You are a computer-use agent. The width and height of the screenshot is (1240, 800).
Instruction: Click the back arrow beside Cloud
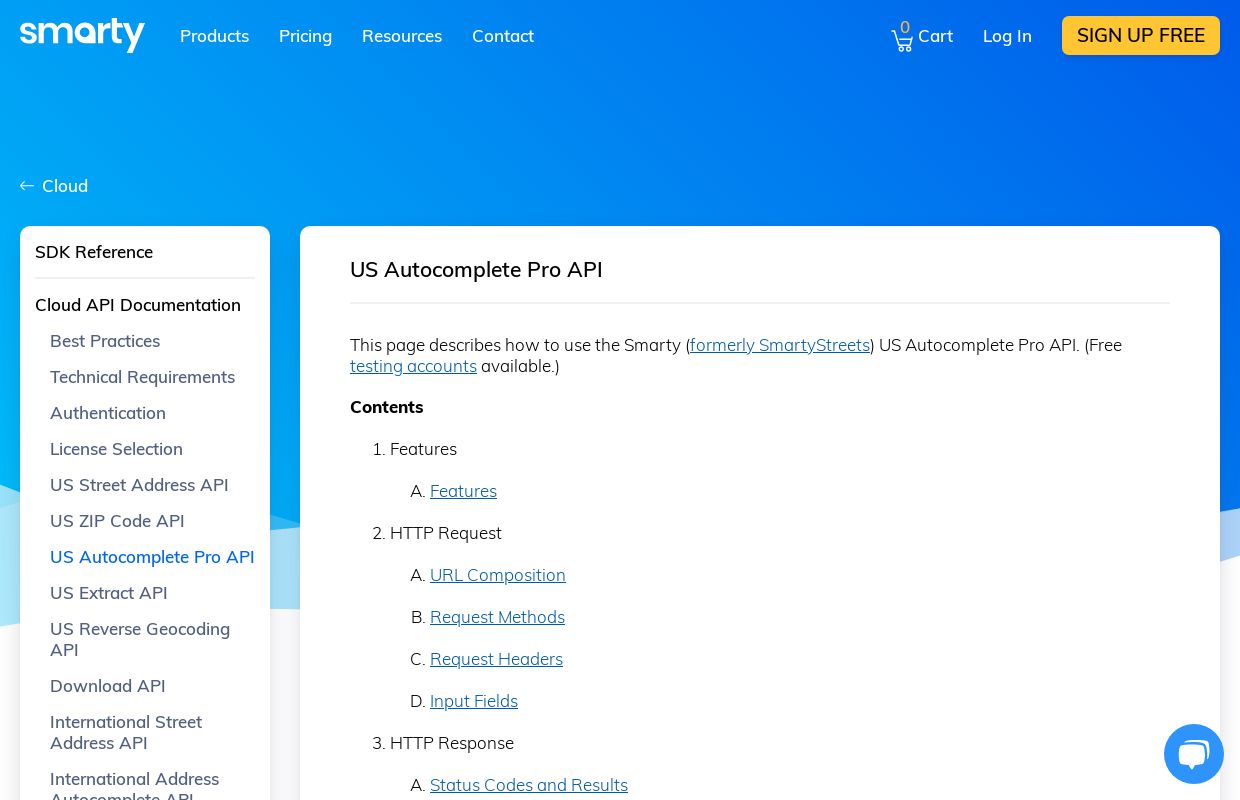click(x=27, y=186)
